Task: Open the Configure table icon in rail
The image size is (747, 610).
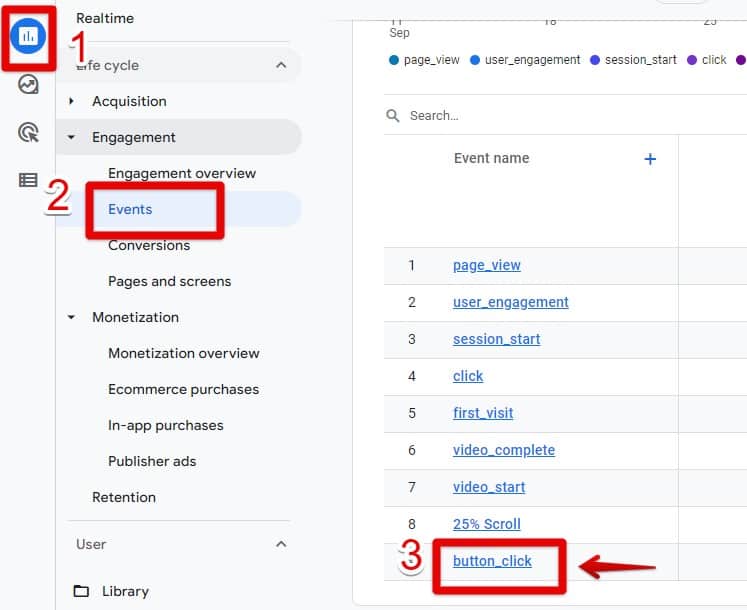Action: point(28,180)
